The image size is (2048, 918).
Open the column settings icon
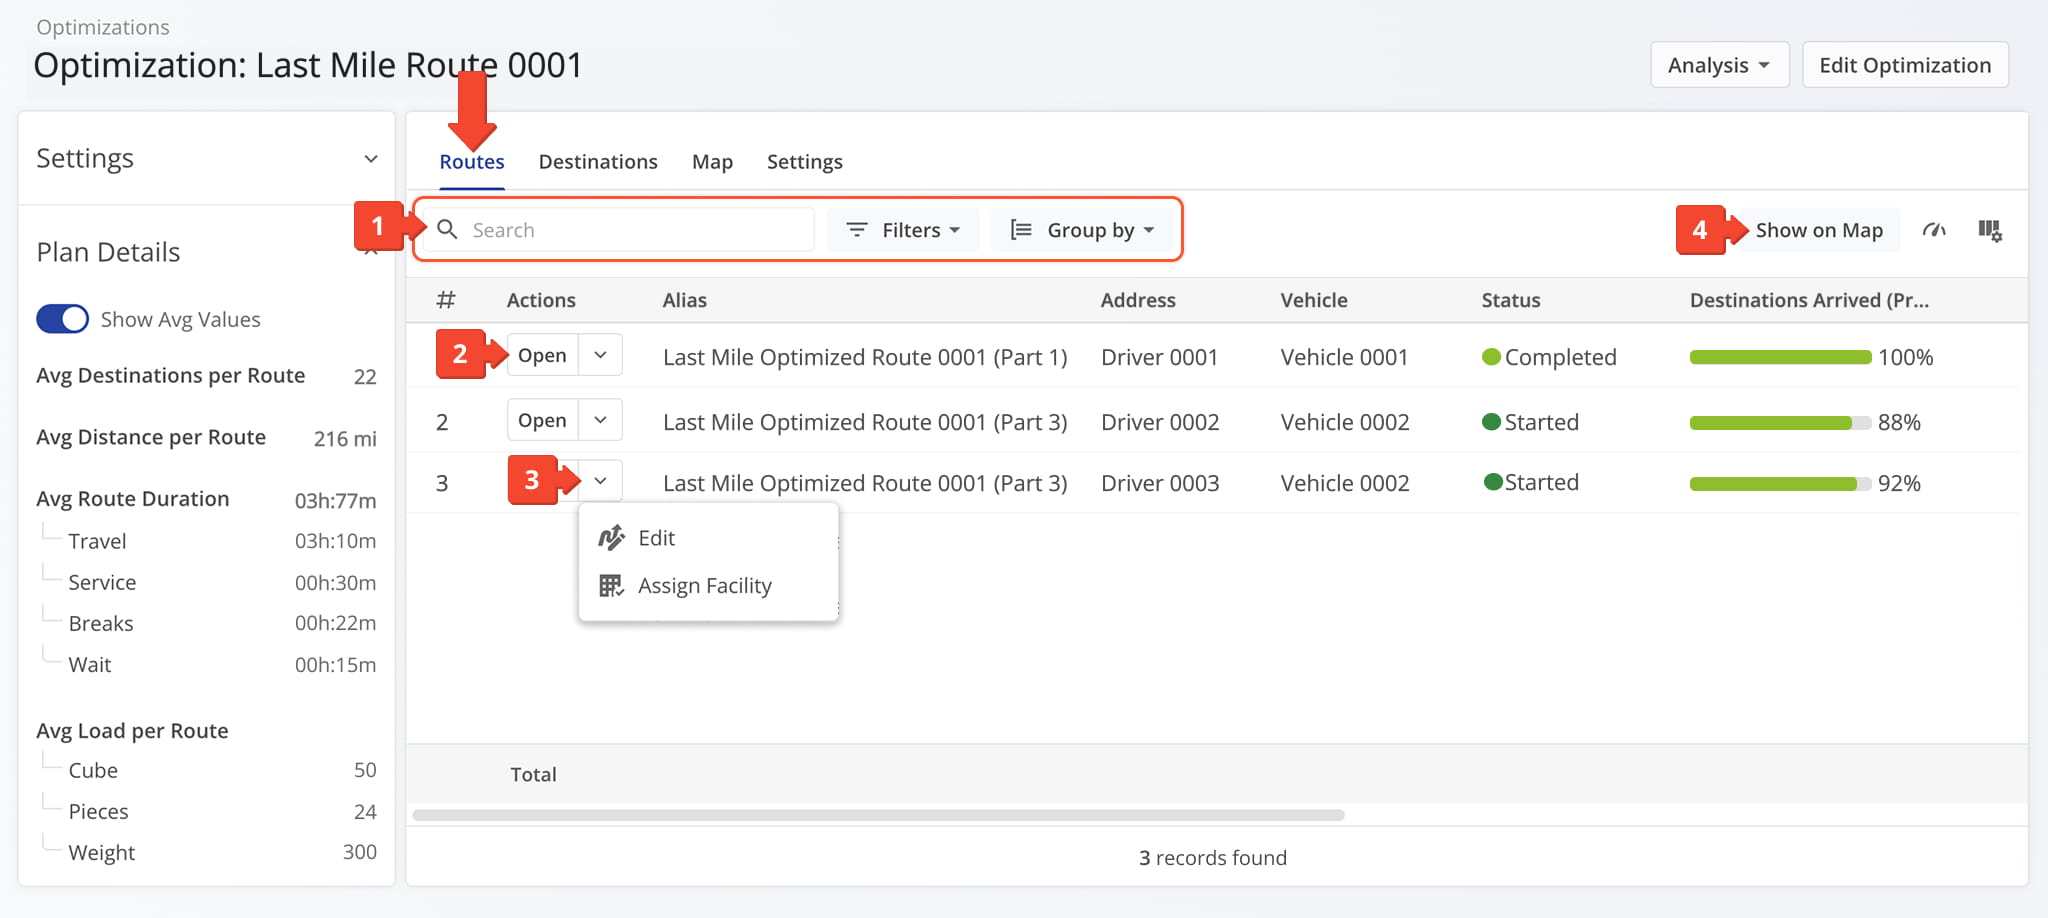point(1990,230)
